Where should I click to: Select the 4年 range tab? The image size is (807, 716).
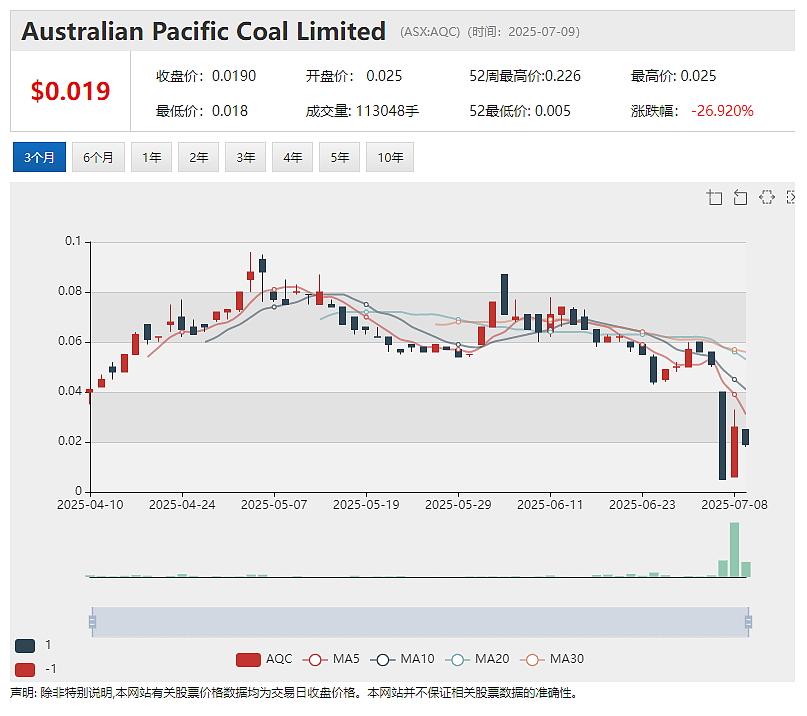[x=292, y=157]
